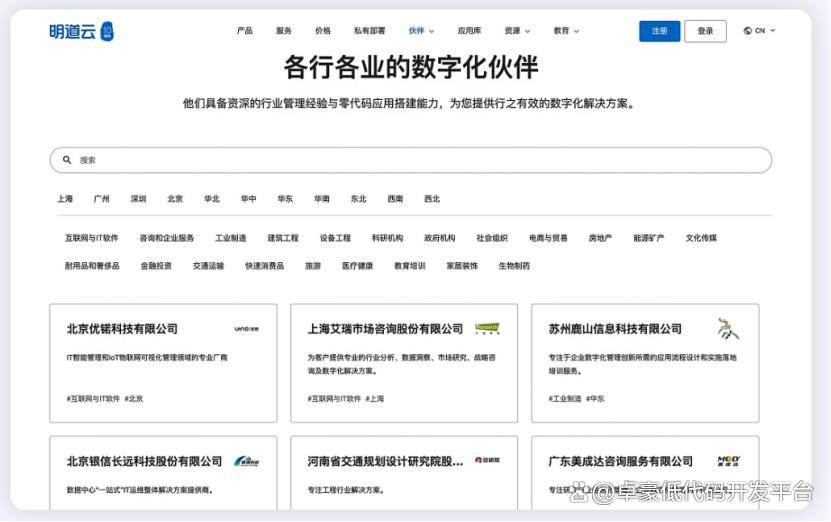Open 苏州鹿山信息科技有限公司 card title

615,329
